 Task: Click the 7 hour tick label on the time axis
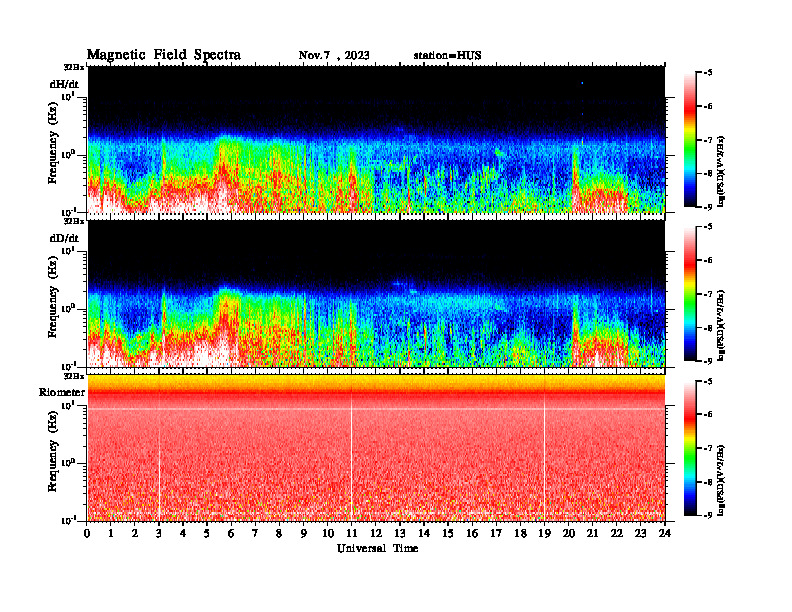256,534
